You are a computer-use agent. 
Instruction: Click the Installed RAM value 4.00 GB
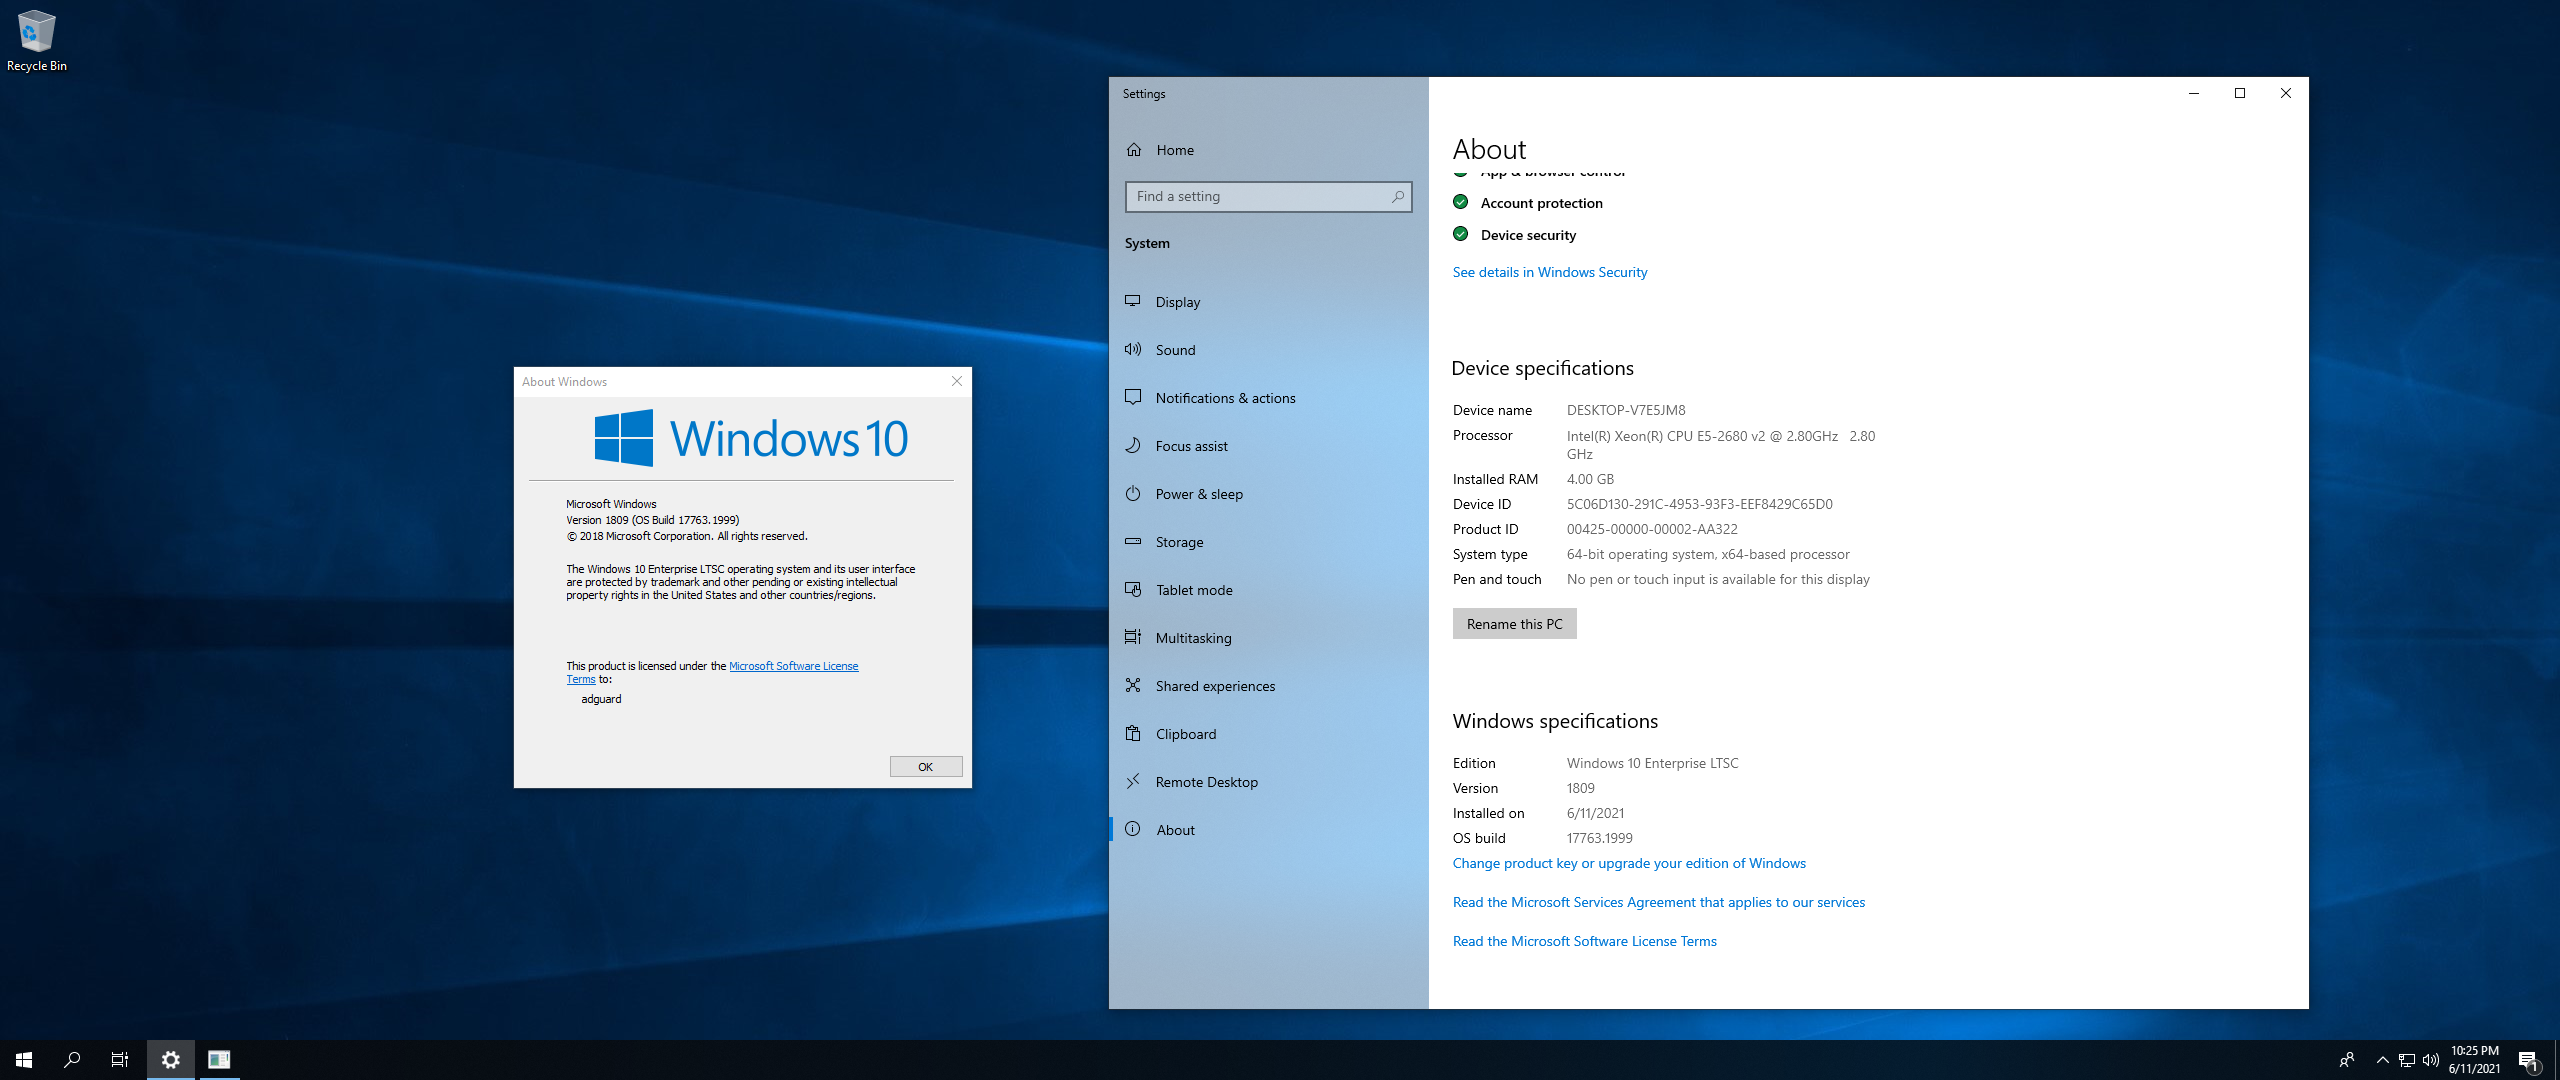tap(1590, 479)
